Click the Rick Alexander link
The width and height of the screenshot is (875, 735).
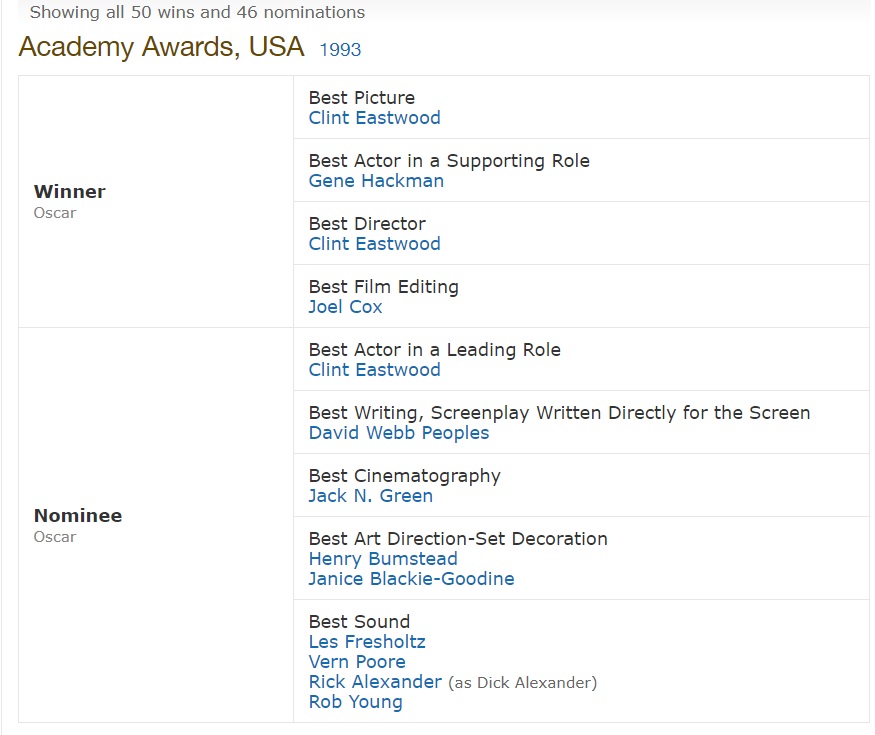tap(375, 682)
